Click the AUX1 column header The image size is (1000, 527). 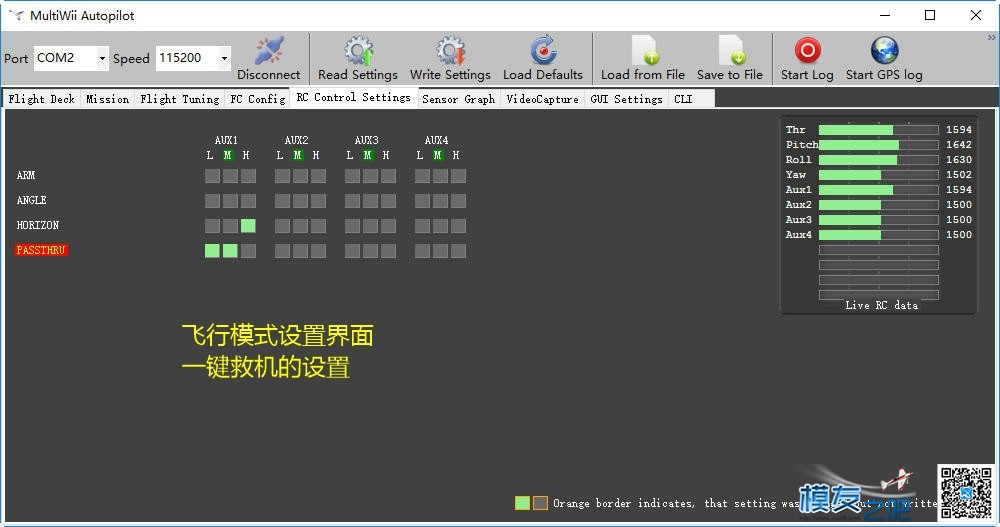click(226, 140)
